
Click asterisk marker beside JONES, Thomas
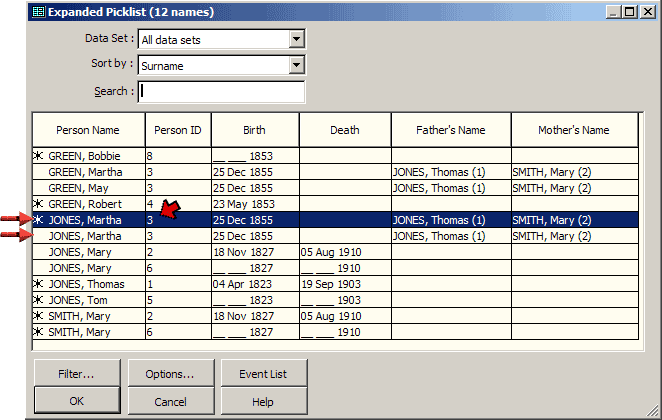39,284
